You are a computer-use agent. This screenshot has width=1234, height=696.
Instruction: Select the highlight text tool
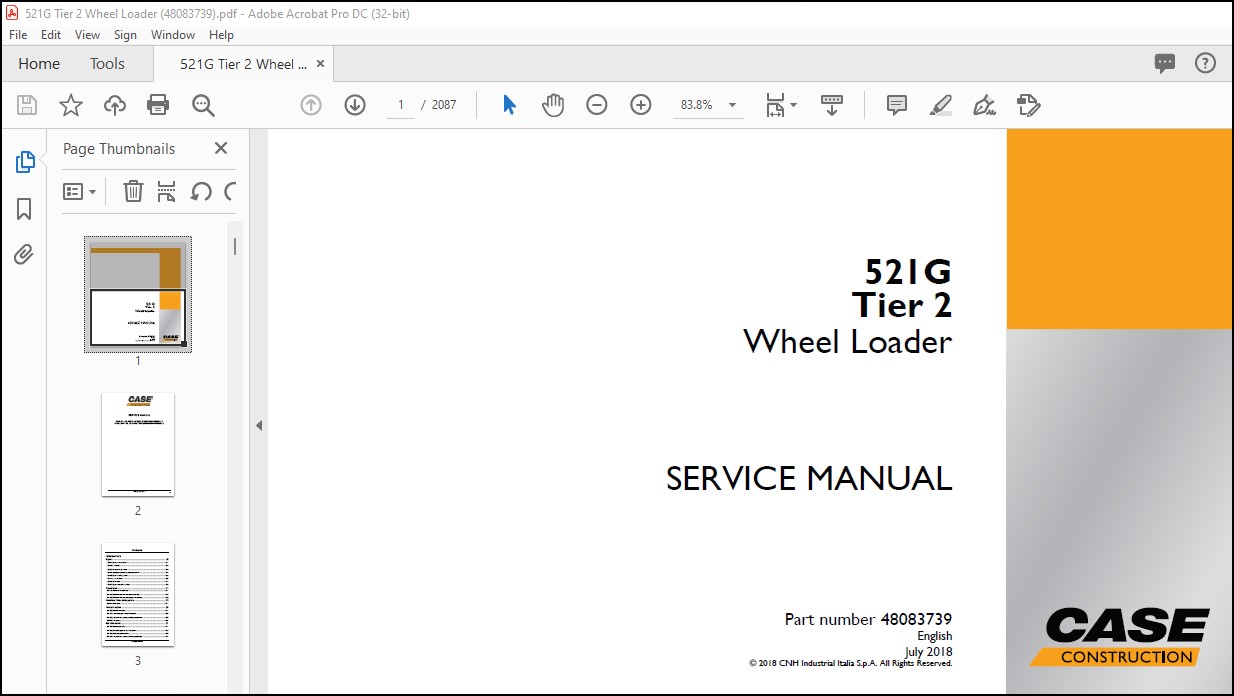click(941, 105)
